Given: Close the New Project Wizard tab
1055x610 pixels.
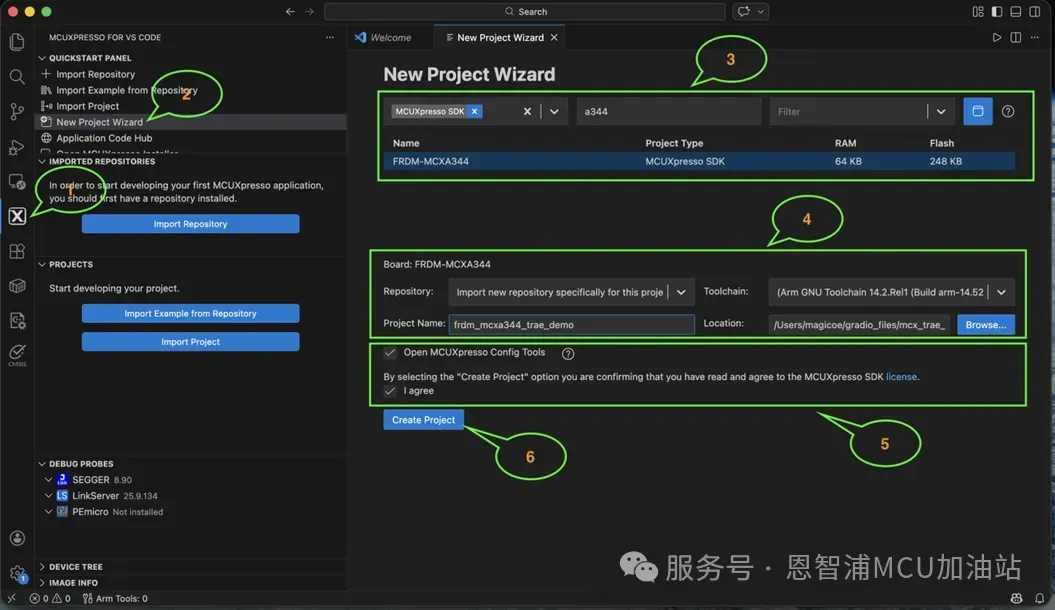Looking at the screenshot, I should pos(554,38).
